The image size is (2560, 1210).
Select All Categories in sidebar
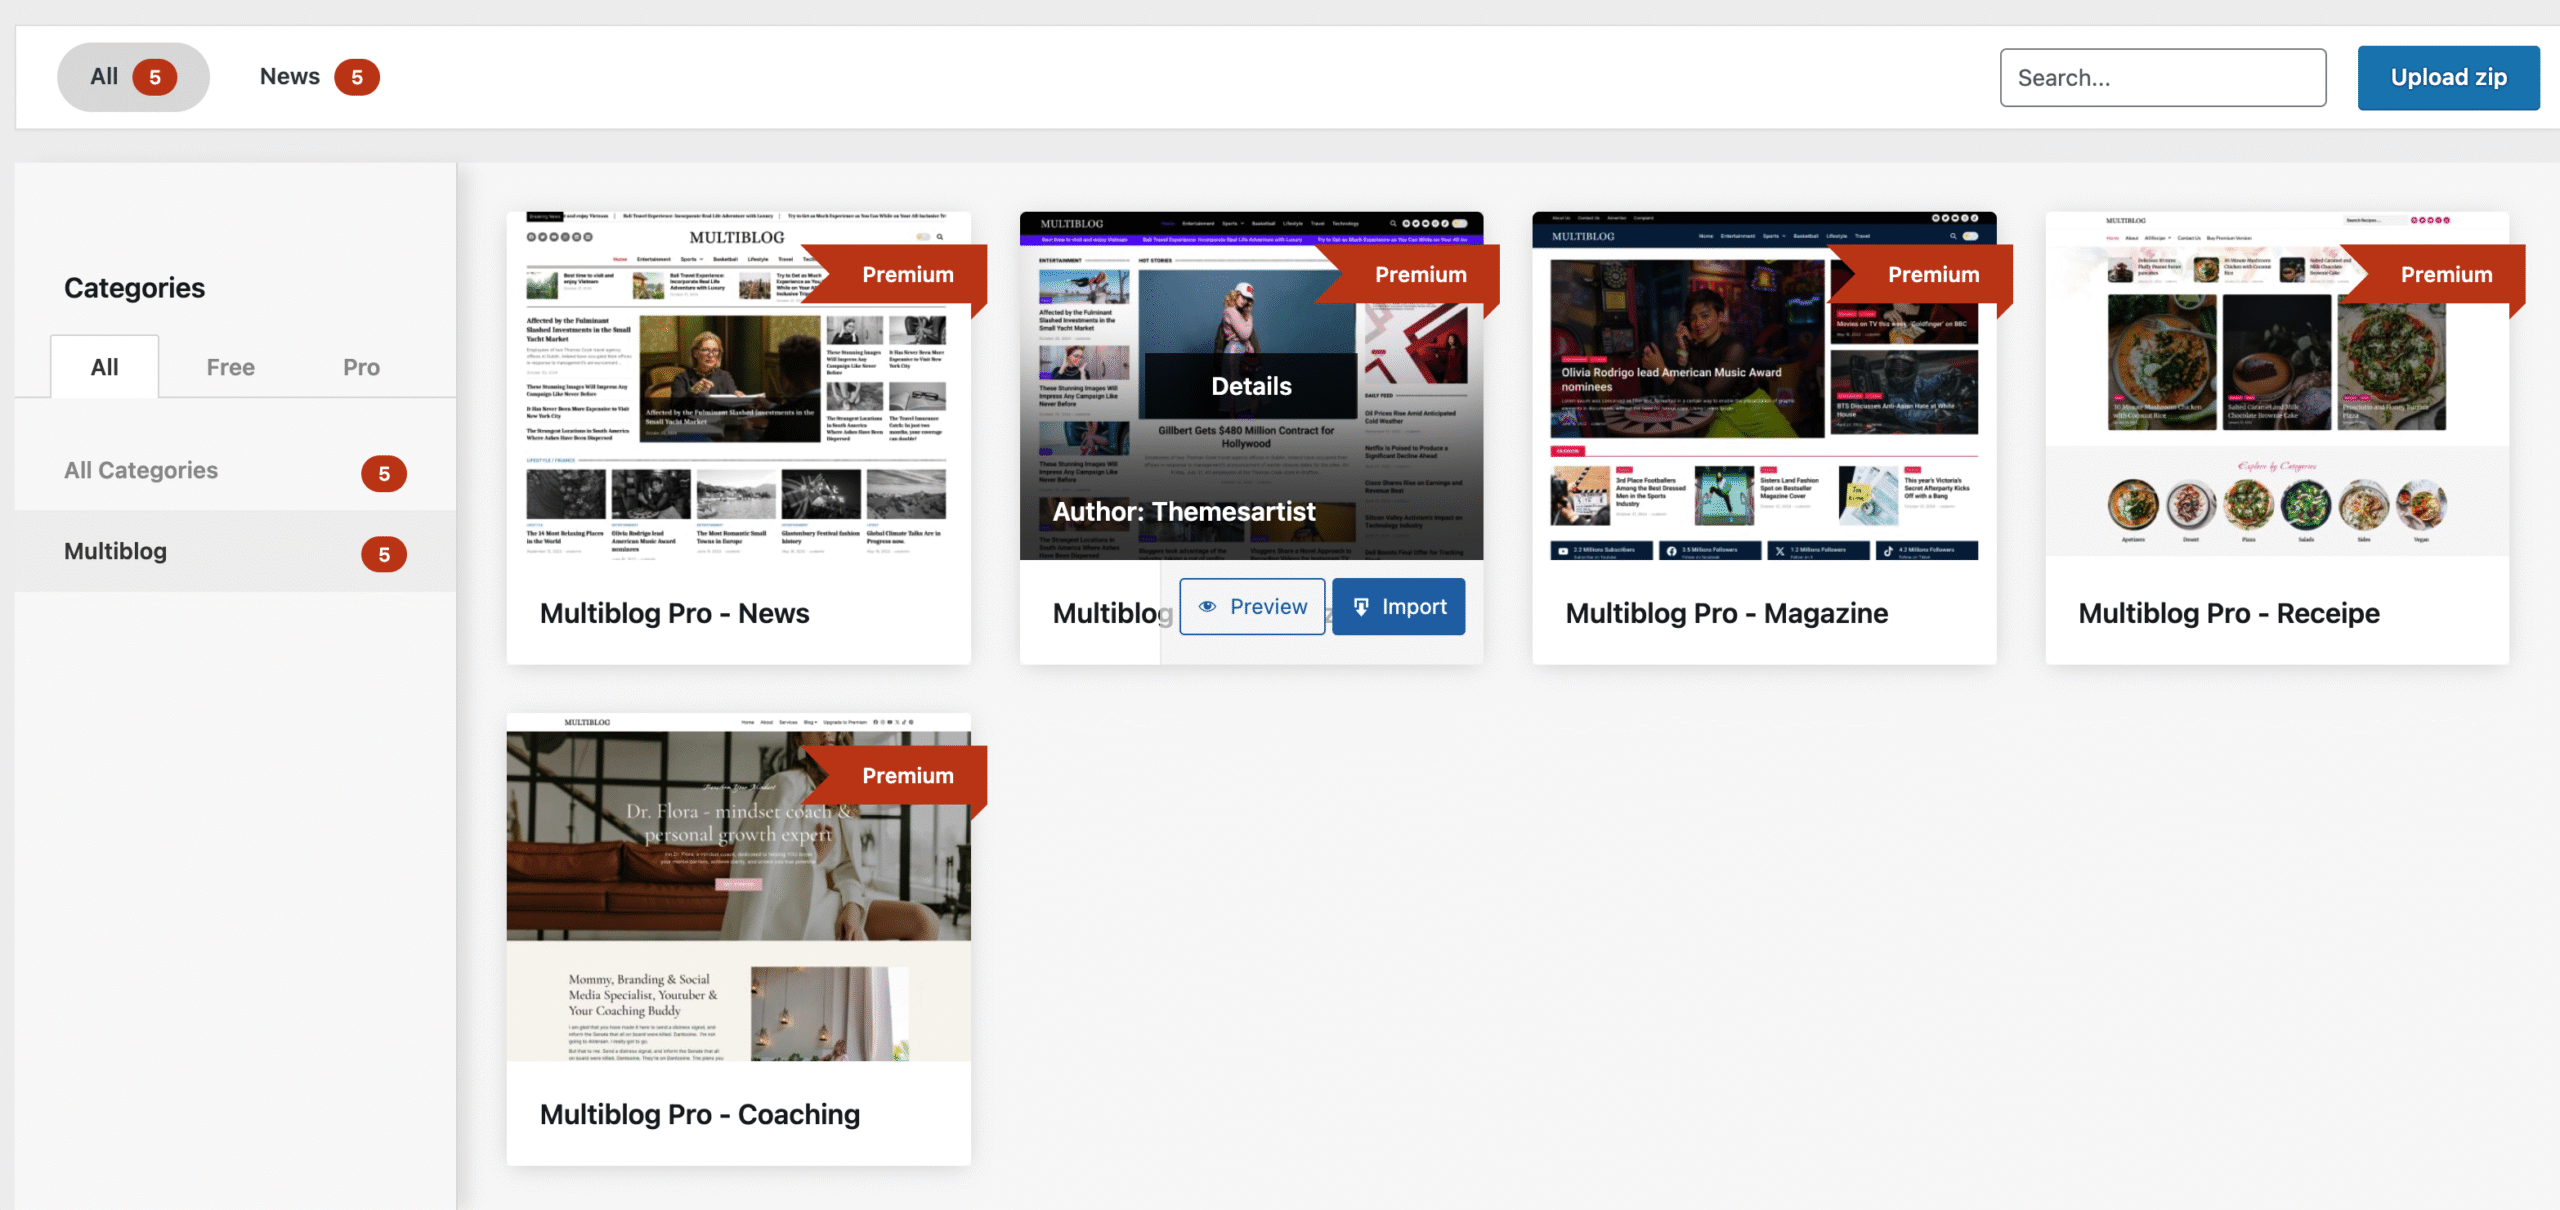tap(235, 470)
